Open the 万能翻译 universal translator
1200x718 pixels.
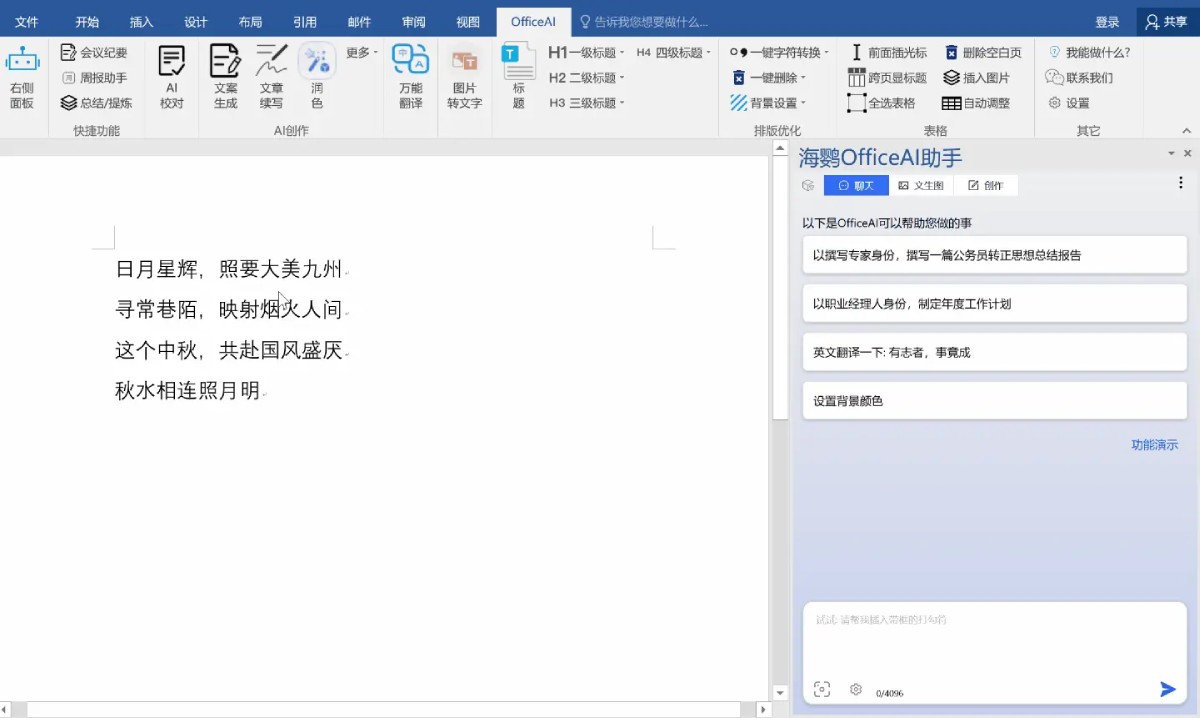[x=411, y=77]
